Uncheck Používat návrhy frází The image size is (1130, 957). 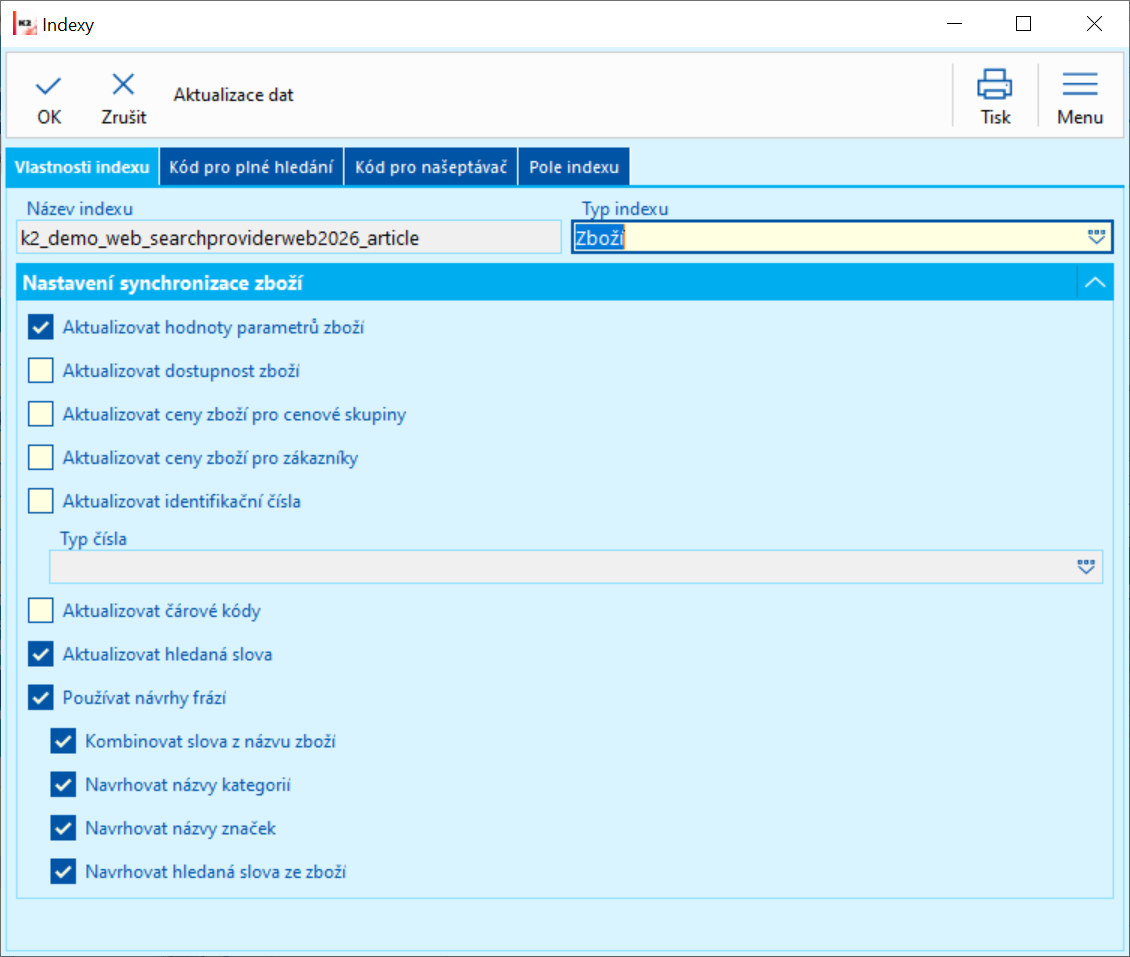click(x=41, y=697)
